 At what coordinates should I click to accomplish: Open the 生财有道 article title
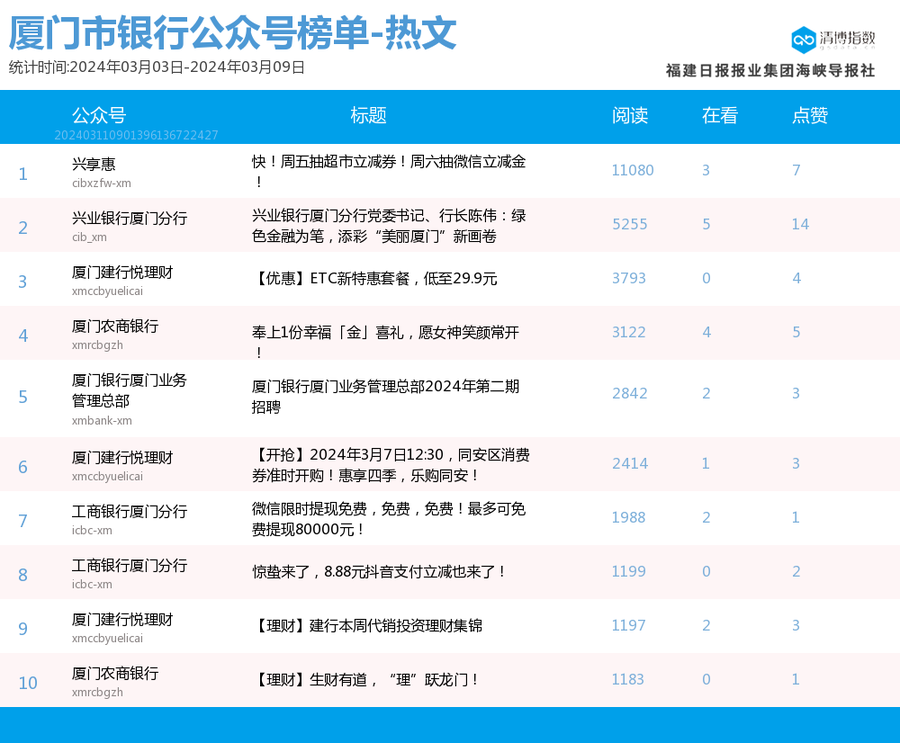366,680
